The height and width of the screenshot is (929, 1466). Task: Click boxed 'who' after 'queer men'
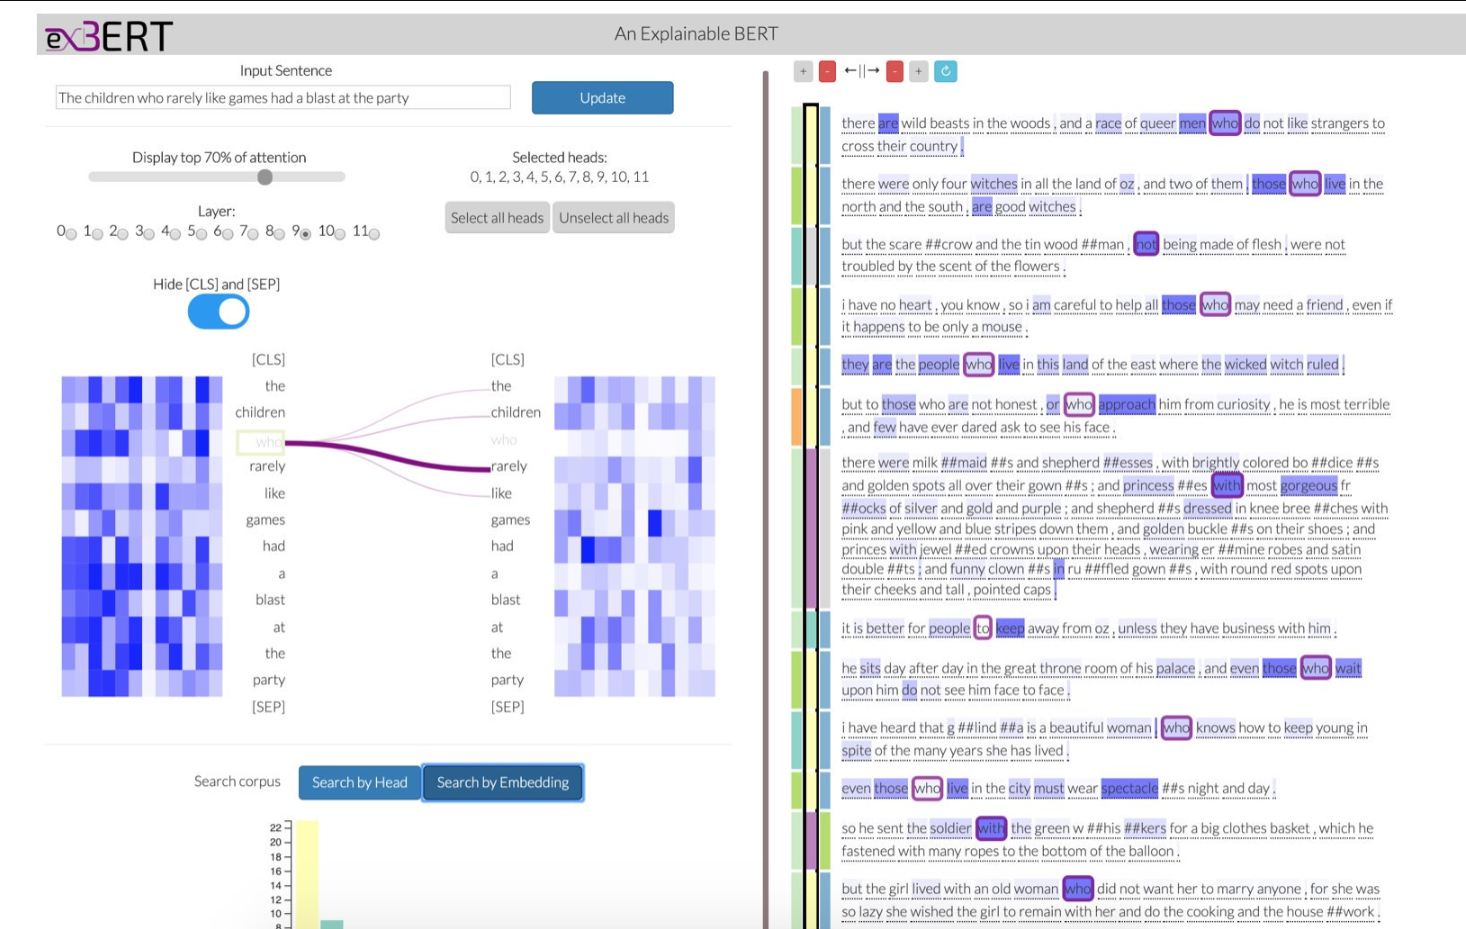click(1225, 123)
